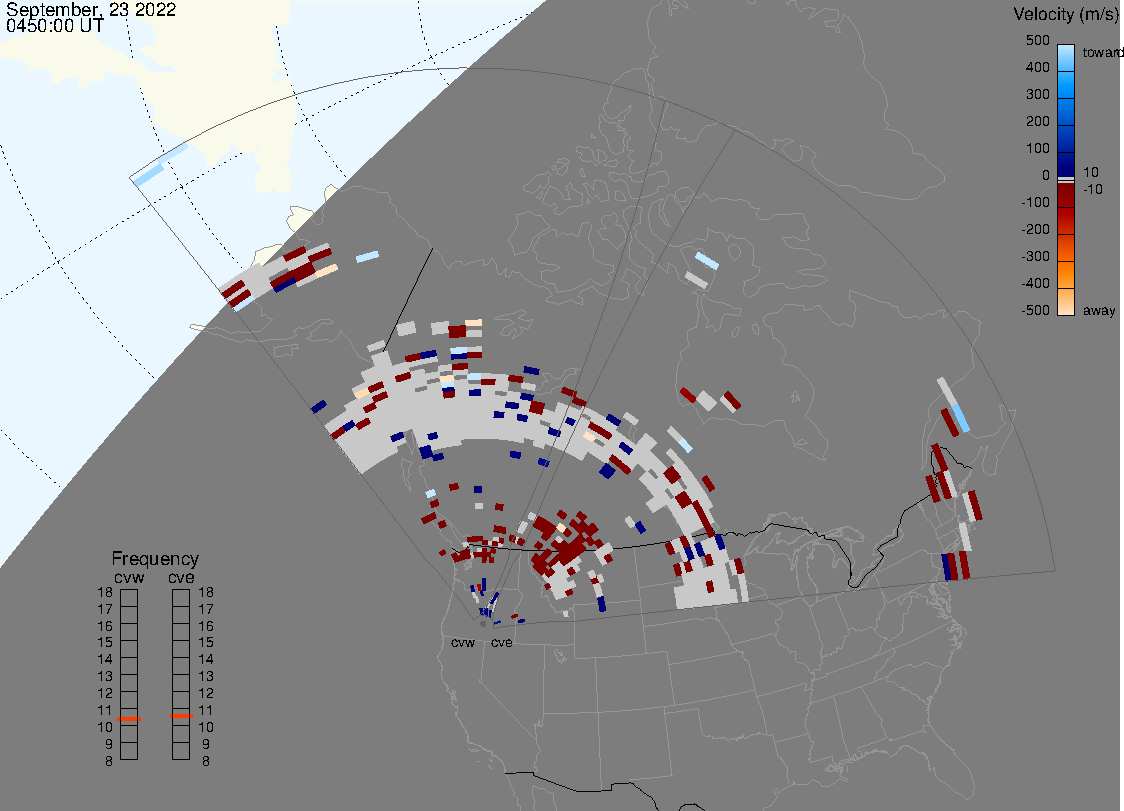Click the date text "September, 23 2022"
Image resolution: width=1124 pixels, height=811 pixels.
(x=91, y=9)
